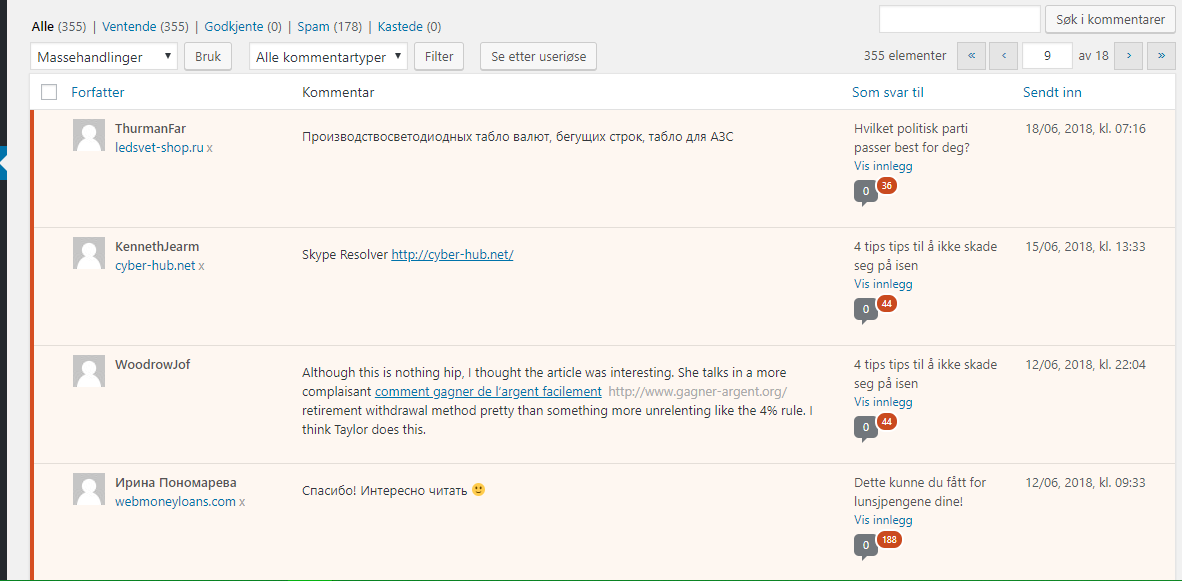Show Godkjente comments filter
The image size is (1182, 581).
click(x=234, y=26)
